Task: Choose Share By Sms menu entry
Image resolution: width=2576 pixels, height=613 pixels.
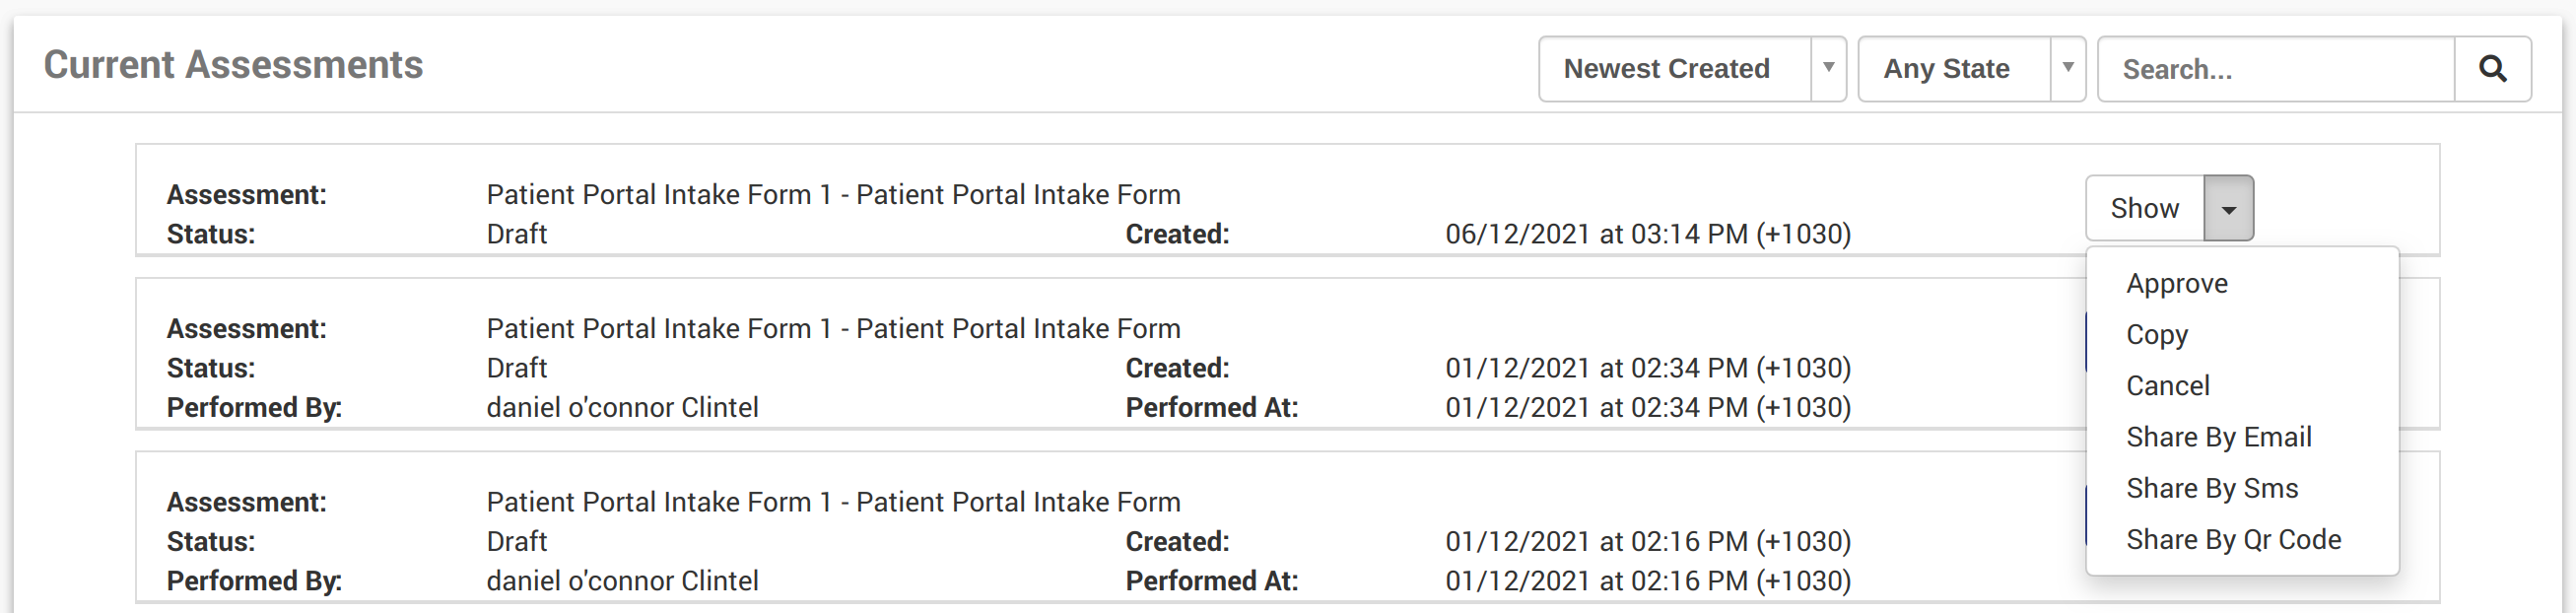Action: click(x=2211, y=488)
